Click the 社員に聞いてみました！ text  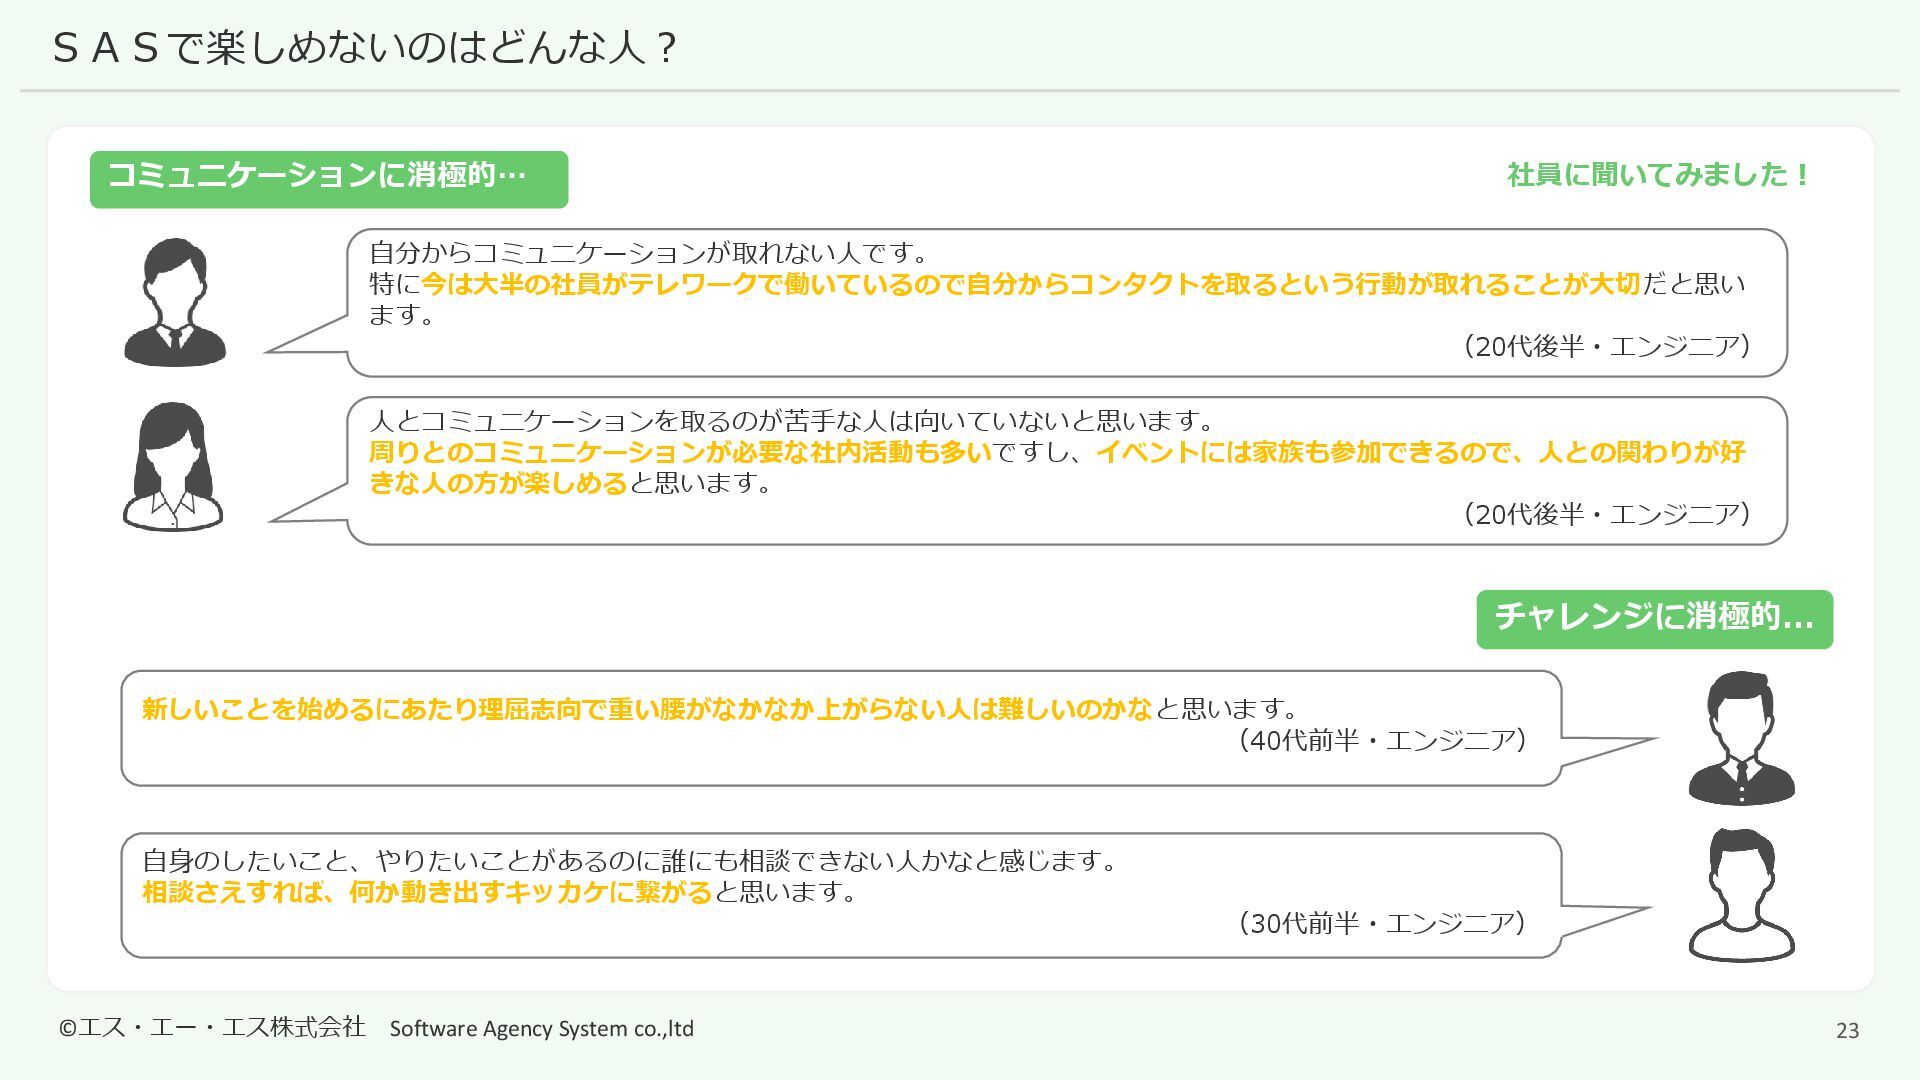coord(1660,175)
